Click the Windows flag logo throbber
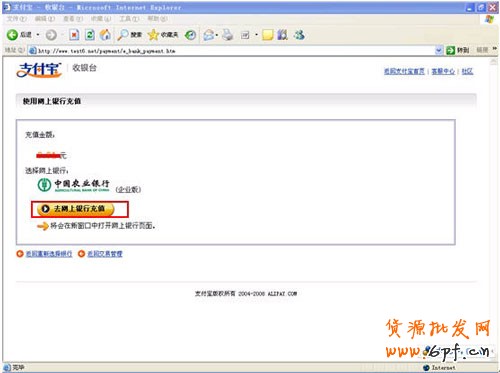 (x=489, y=19)
